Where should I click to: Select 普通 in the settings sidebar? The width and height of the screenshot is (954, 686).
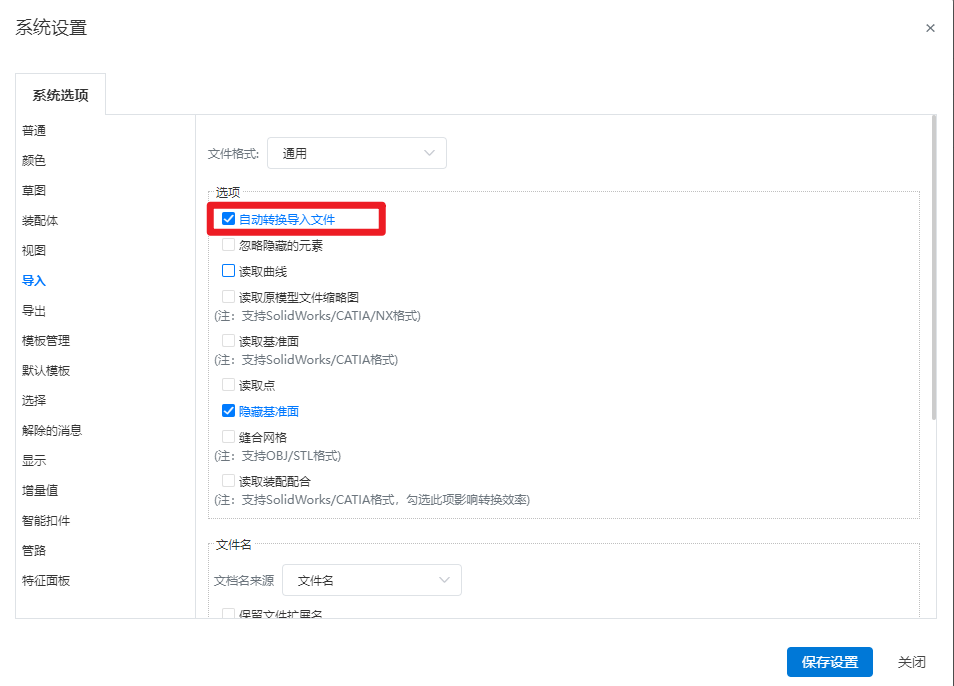[34, 131]
